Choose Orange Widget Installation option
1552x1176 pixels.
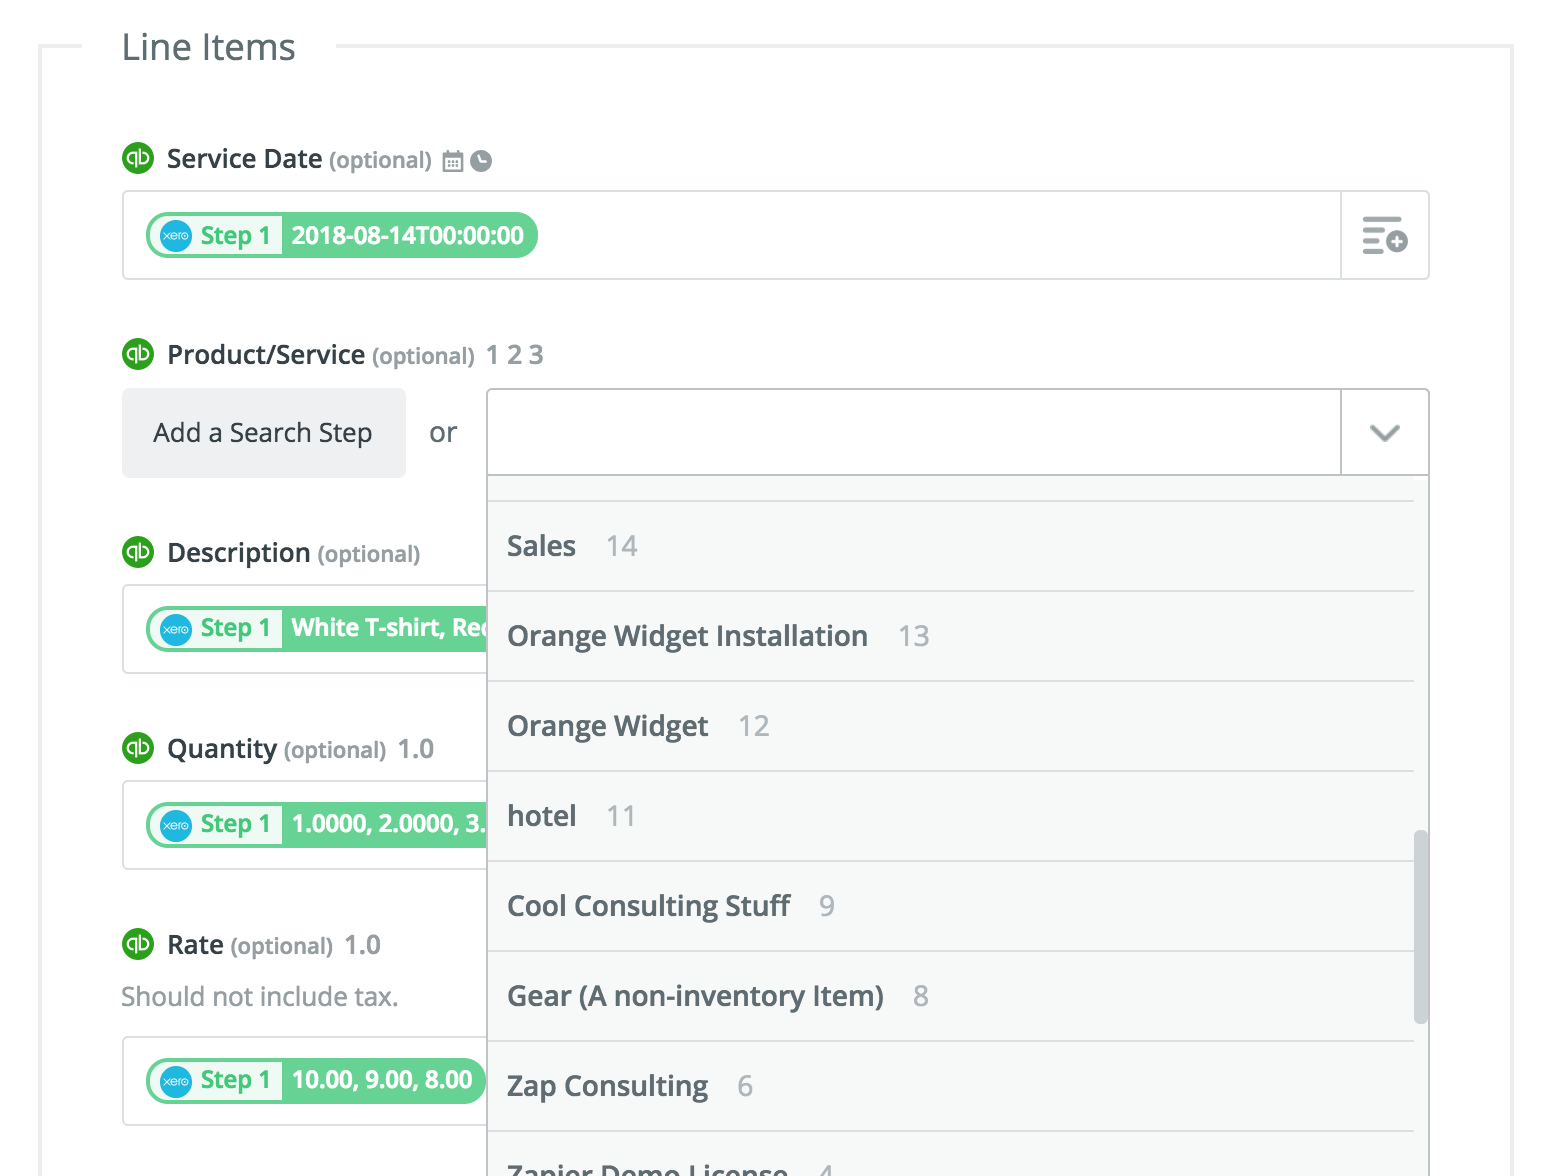tap(950, 636)
